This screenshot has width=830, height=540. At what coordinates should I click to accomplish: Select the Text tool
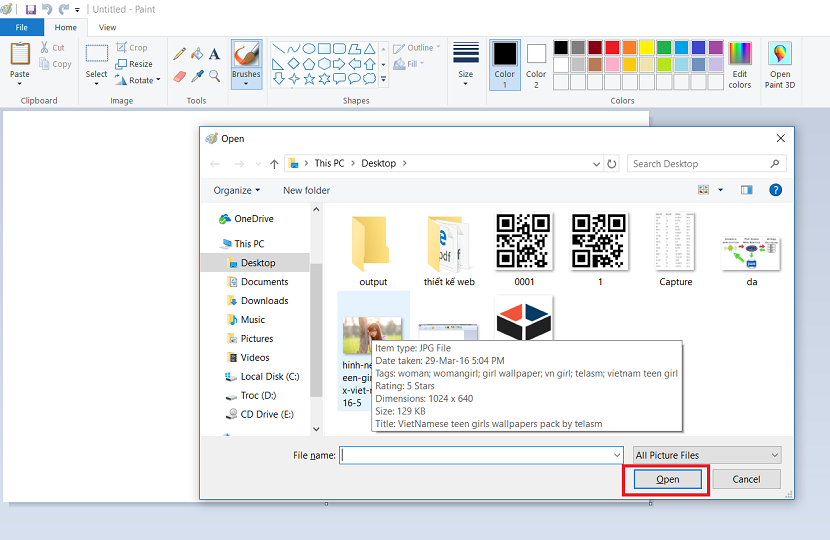(214, 54)
